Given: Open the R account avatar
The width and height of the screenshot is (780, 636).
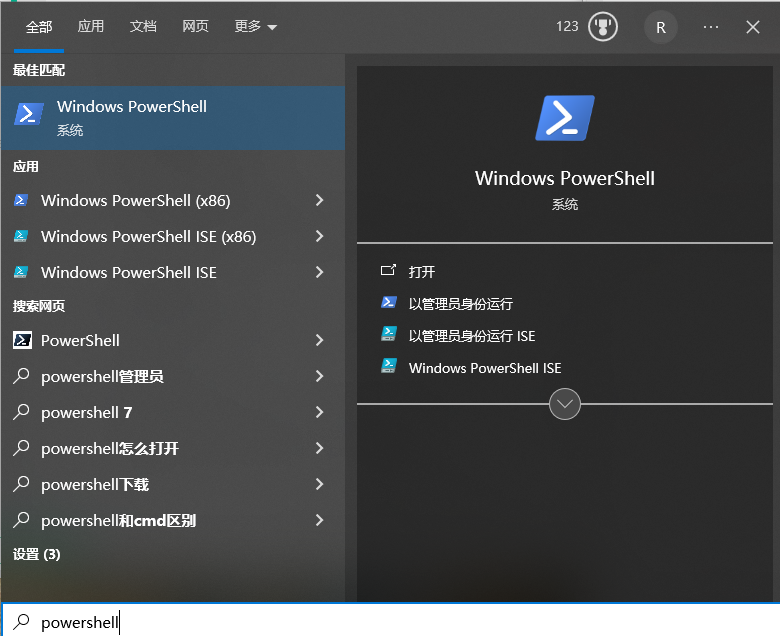Looking at the screenshot, I should point(661,27).
